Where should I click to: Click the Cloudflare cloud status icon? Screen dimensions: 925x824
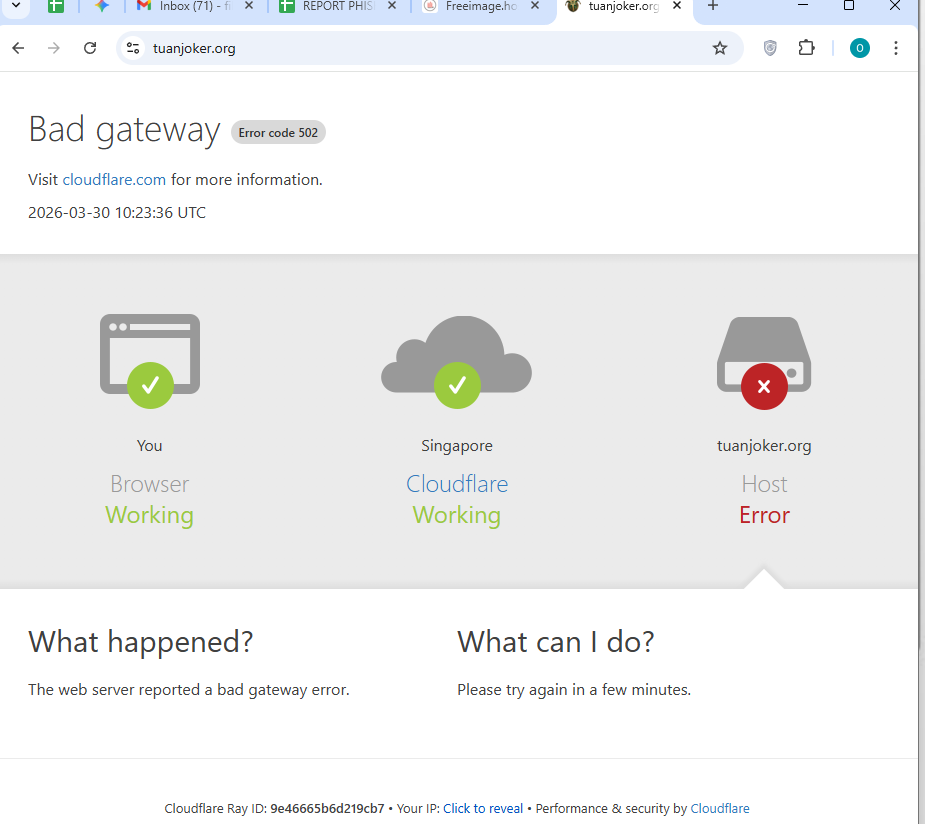click(x=457, y=362)
